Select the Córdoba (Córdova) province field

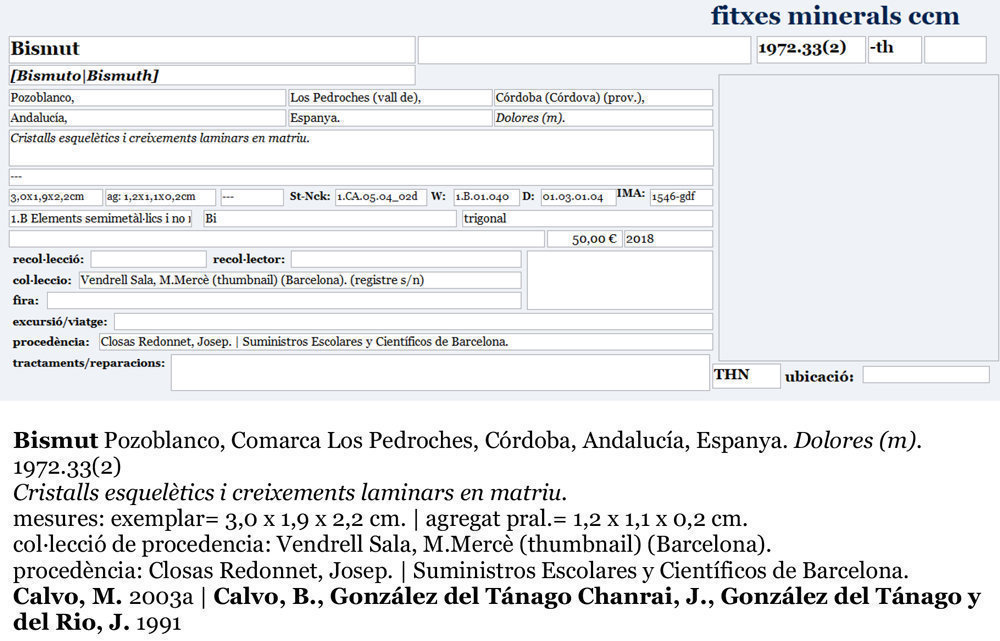coord(603,98)
